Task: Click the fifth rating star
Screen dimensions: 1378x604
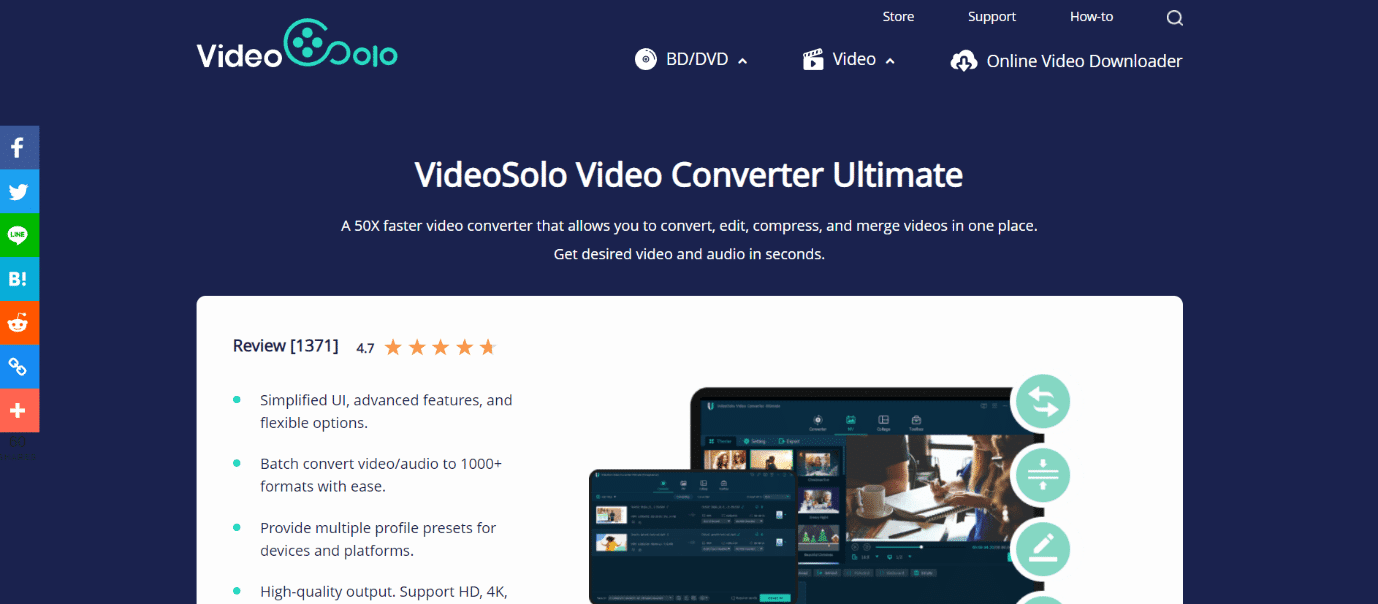Action: point(488,346)
